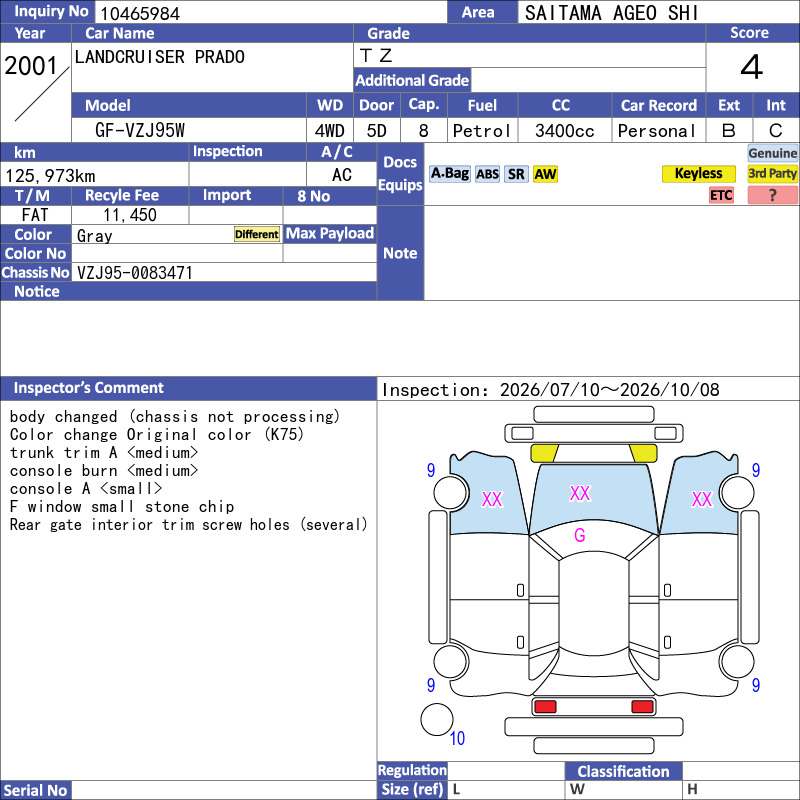Viewport: 800px width, 800px height.
Task: Select the Keyless equipment badge
Action: pos(698,173)
